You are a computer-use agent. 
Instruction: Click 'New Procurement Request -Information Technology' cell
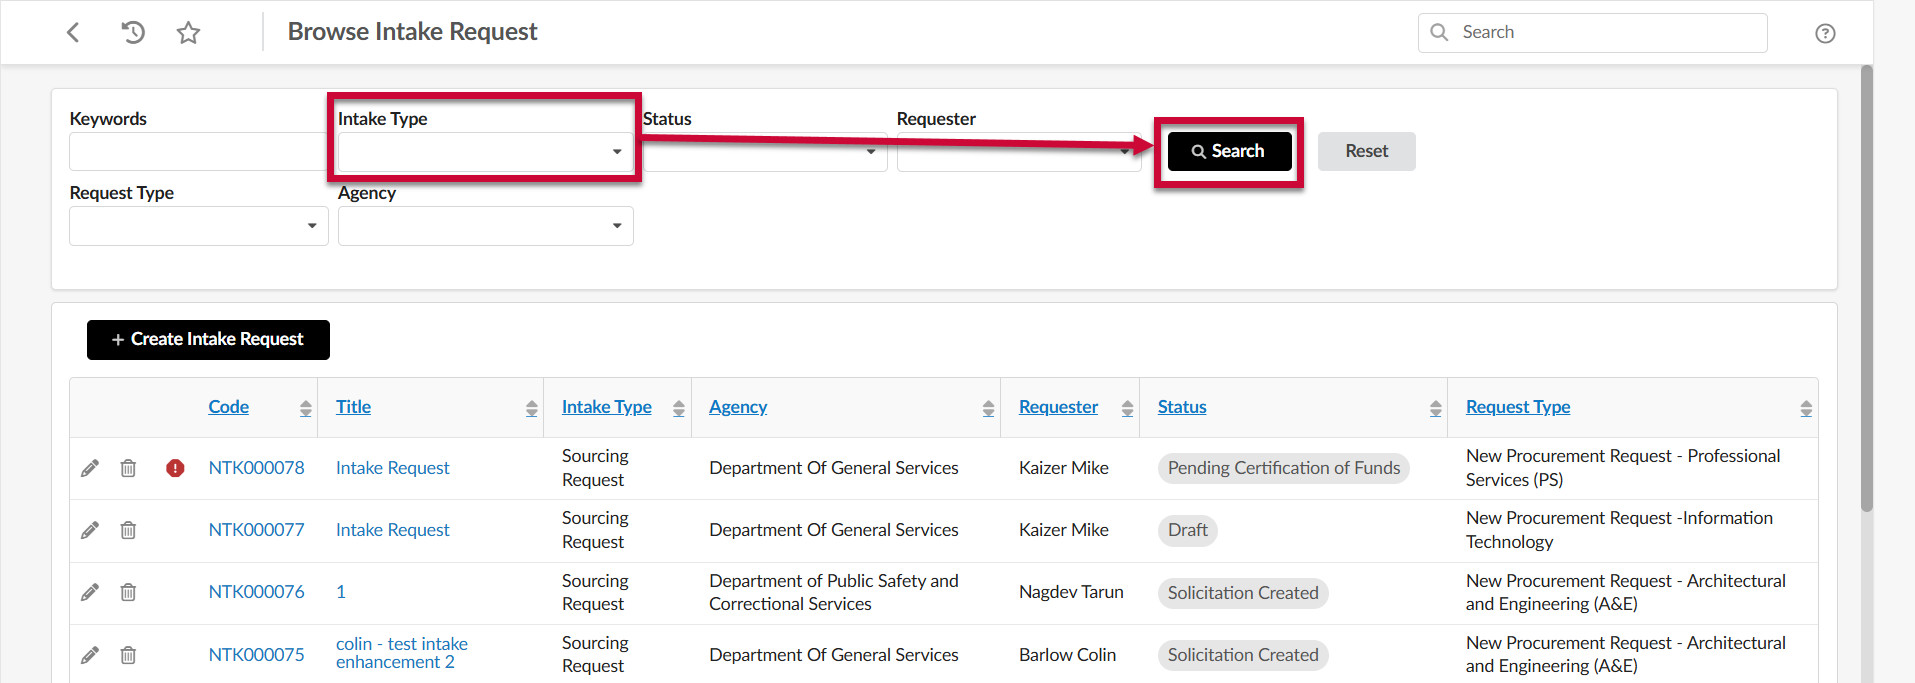[1619, 530]
